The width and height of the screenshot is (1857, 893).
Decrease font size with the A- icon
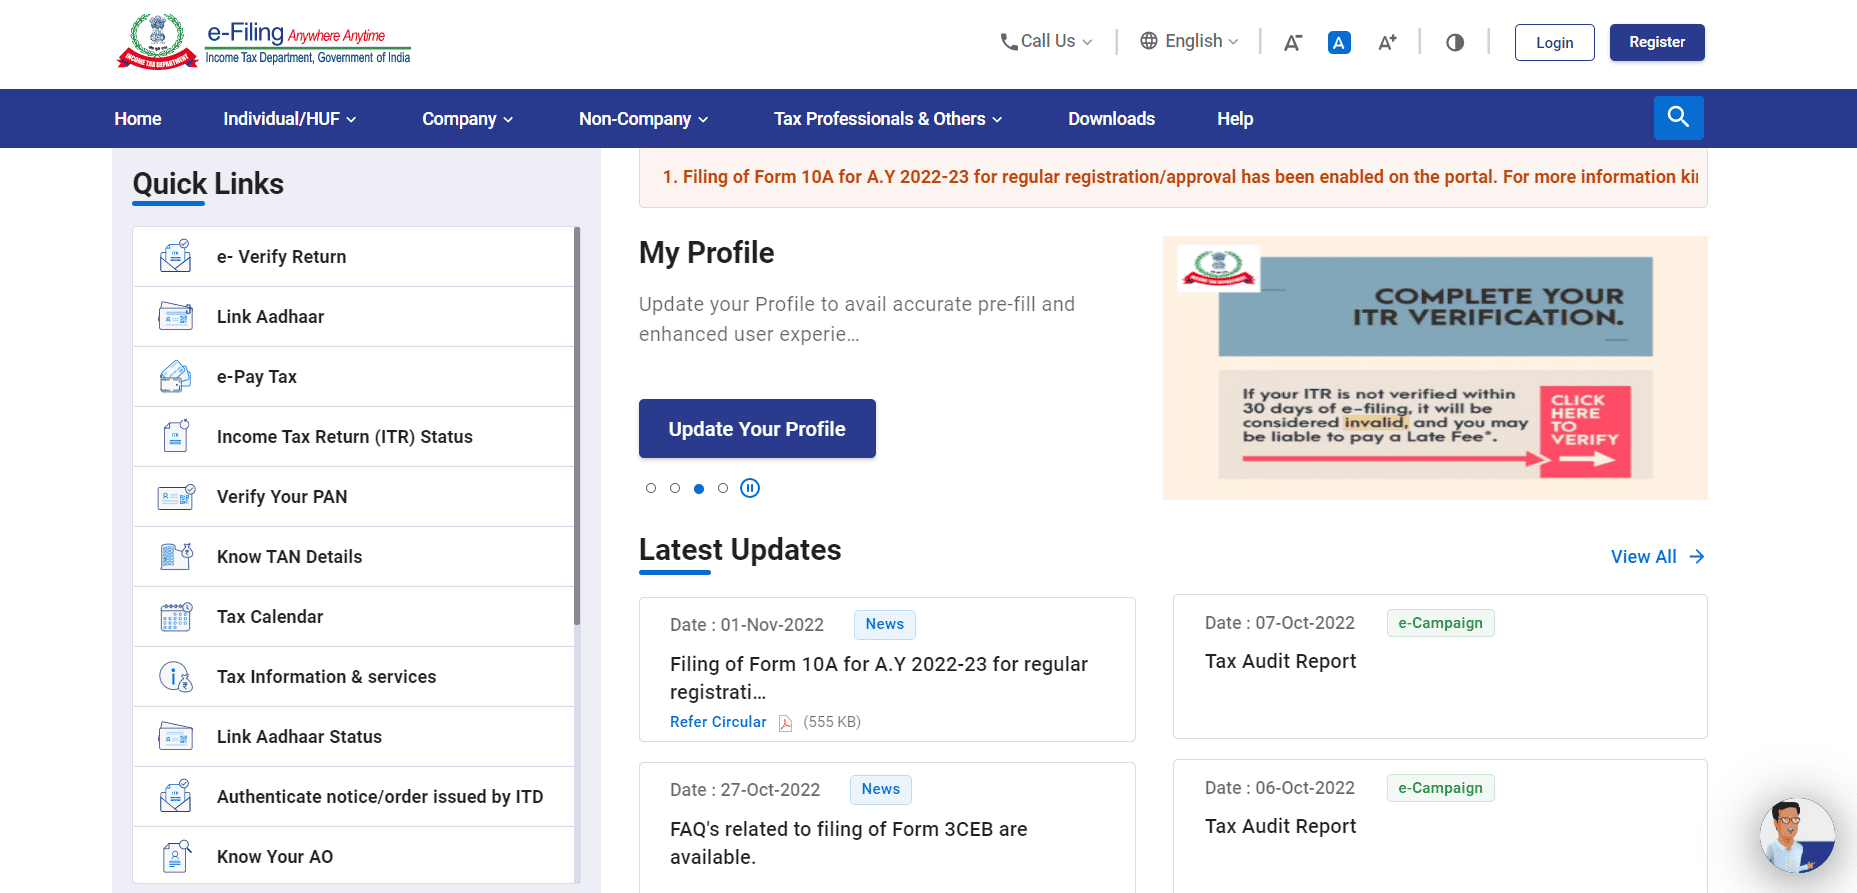click(1292, 42)
